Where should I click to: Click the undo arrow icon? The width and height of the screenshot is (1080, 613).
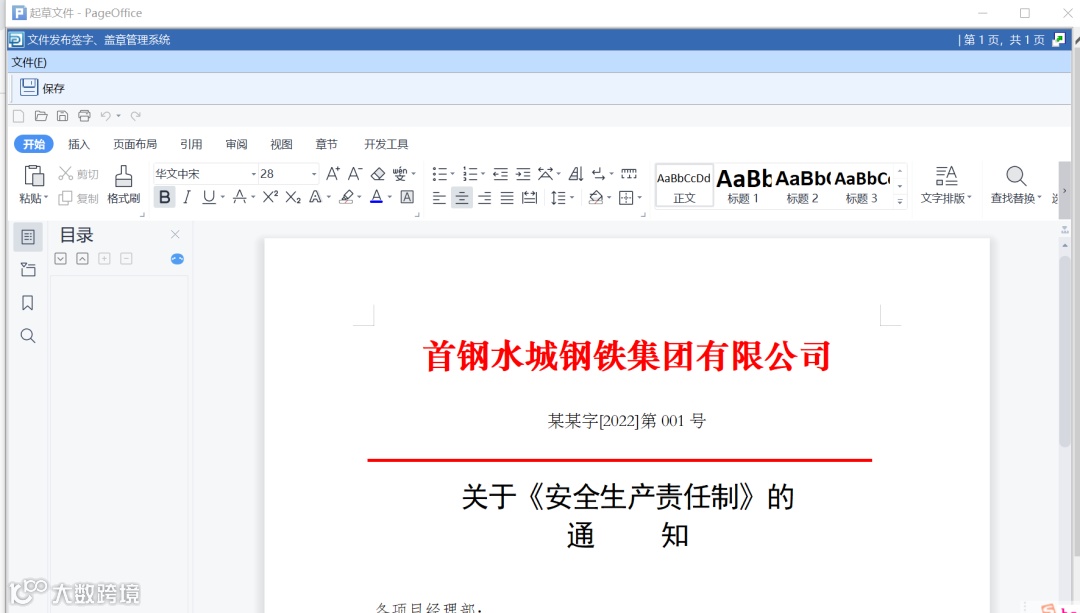tap(105, 116)
